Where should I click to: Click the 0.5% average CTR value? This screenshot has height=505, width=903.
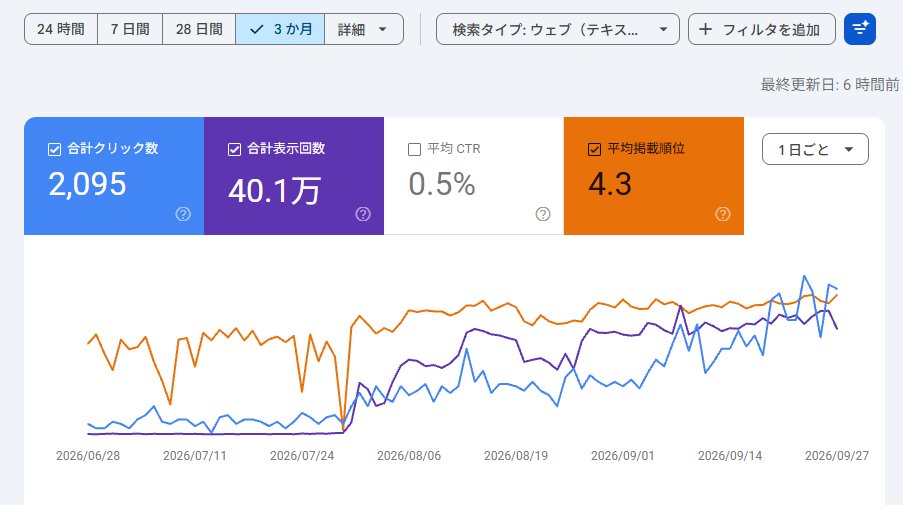442,184
